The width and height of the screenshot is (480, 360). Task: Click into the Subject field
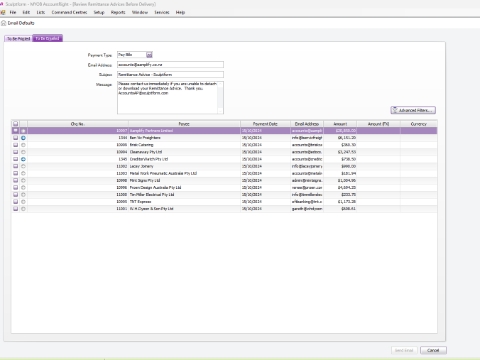pos(170,75)
